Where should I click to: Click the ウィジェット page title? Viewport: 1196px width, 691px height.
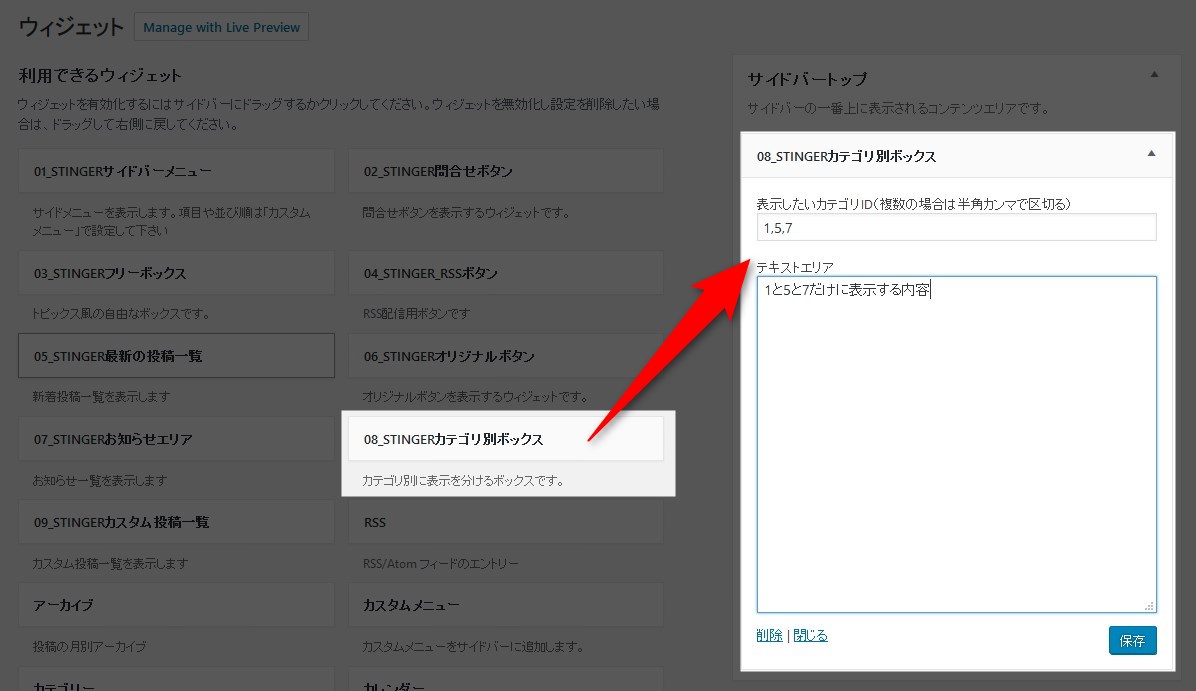pos(70,27)
